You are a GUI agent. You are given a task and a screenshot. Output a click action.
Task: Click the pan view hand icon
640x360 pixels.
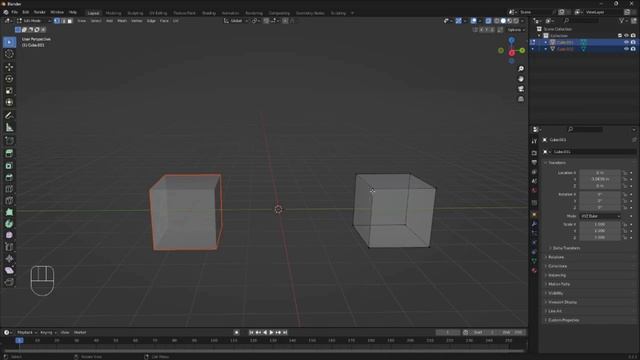pos(521,79)
